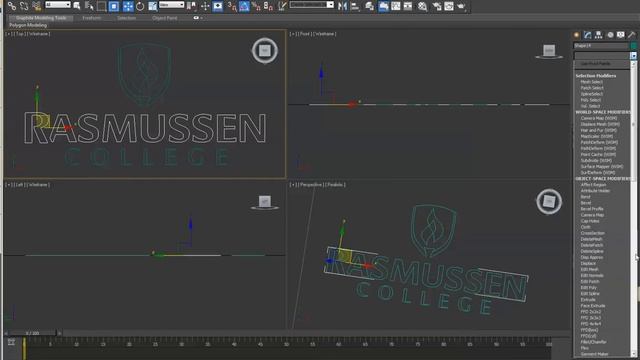Toggle Angle Snap on the toolbar

coord(244,6)
